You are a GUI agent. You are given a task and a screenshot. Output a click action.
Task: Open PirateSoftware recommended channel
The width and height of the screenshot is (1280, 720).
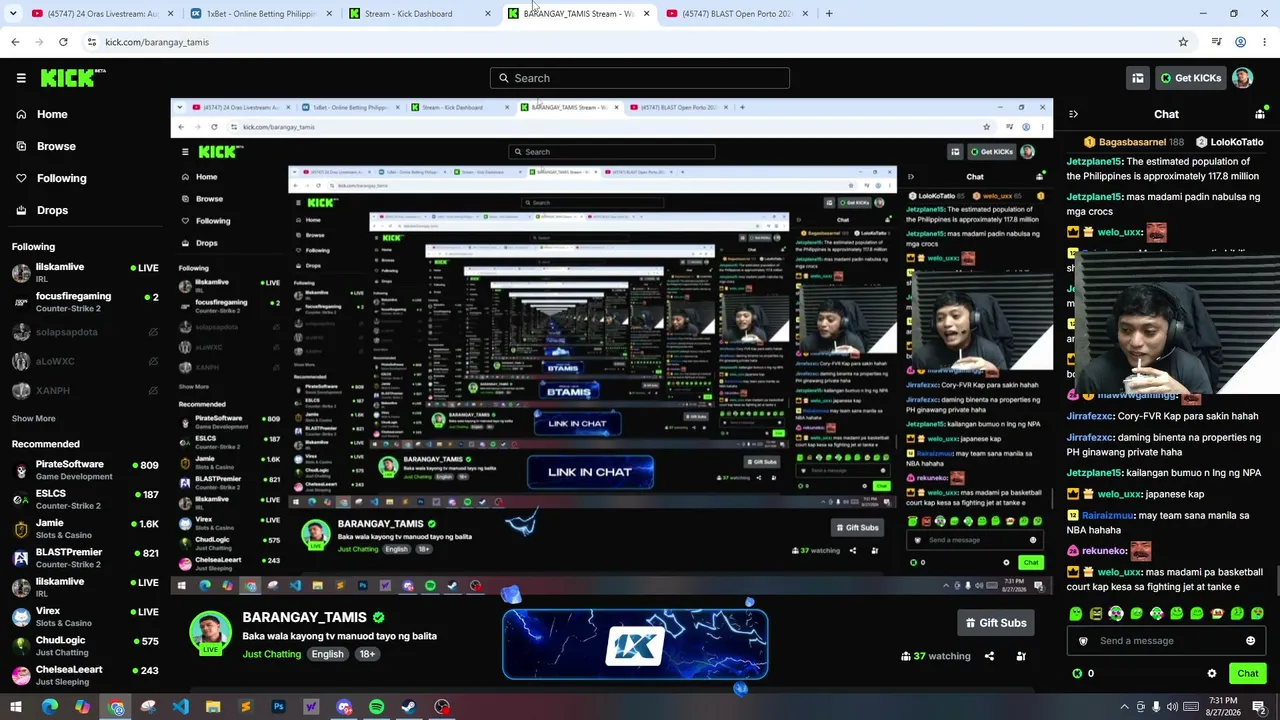(x=85, y=470)
